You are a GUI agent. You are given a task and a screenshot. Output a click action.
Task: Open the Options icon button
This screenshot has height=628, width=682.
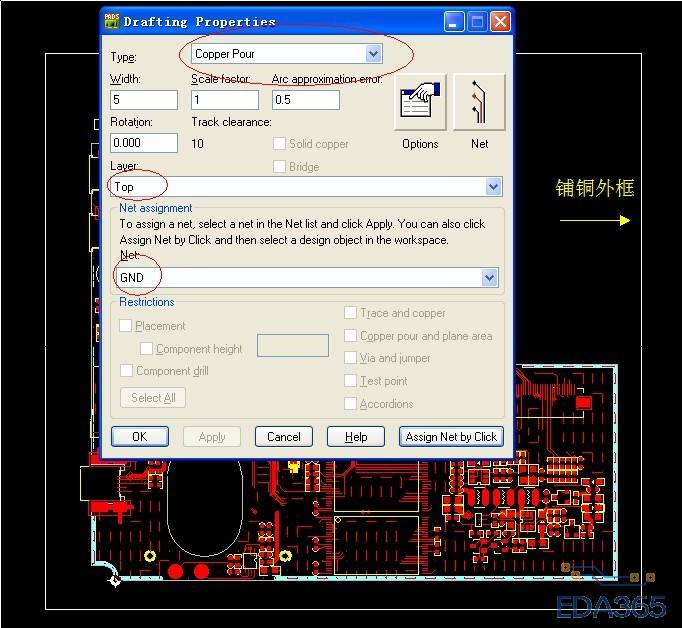(420, 103)
